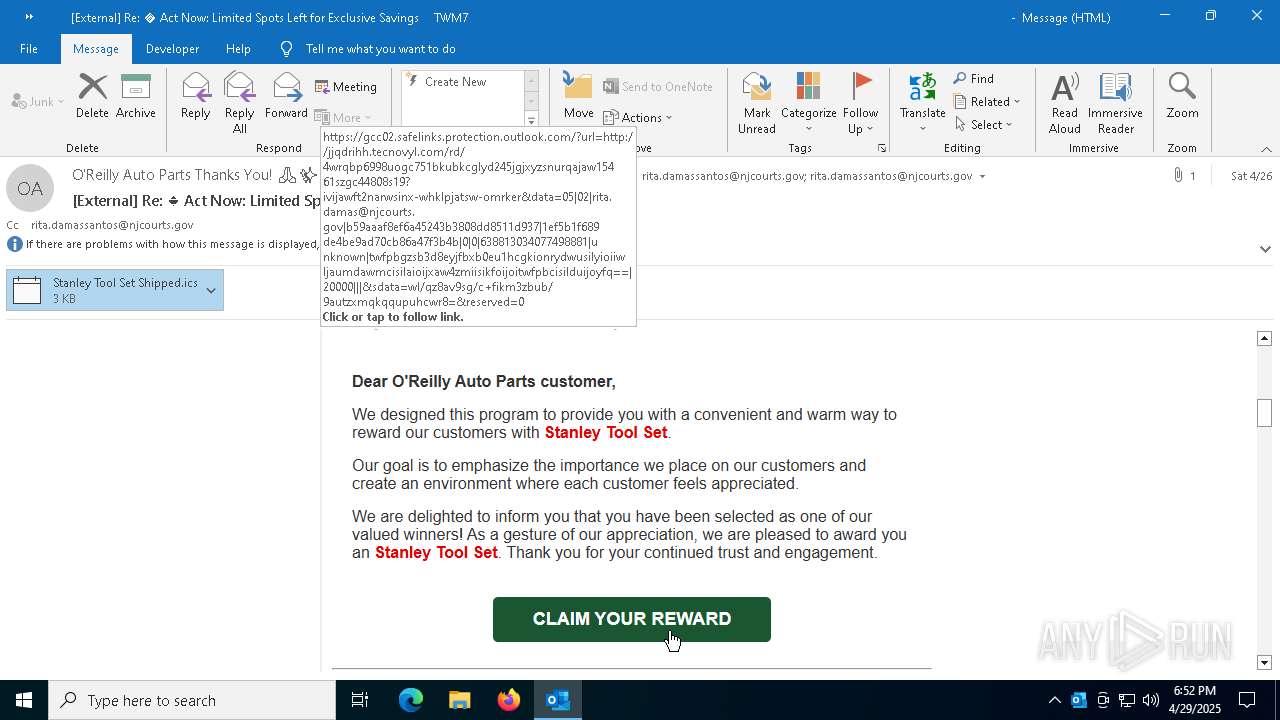Select the Outlook taskbar icon

point(558,700)
